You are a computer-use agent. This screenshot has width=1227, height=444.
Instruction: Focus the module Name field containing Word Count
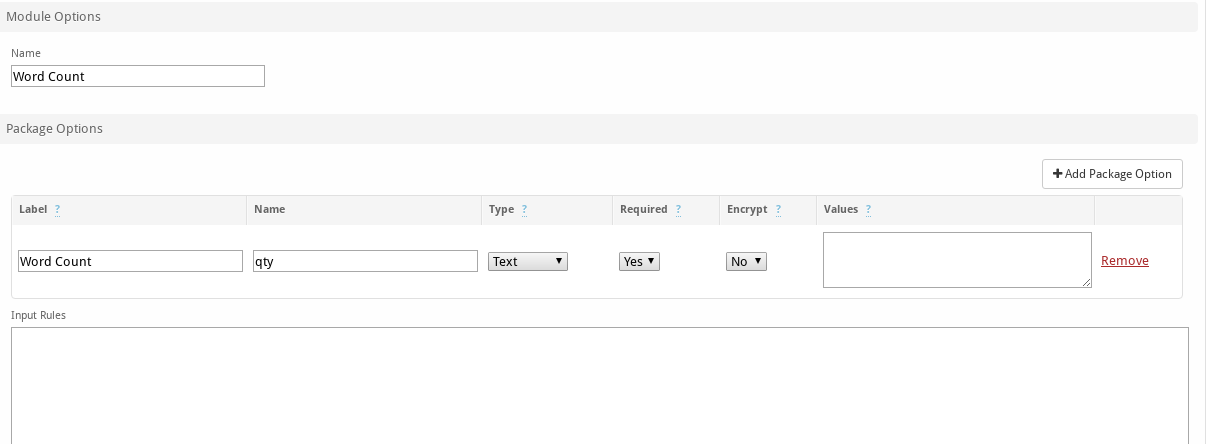click(138, 76)
